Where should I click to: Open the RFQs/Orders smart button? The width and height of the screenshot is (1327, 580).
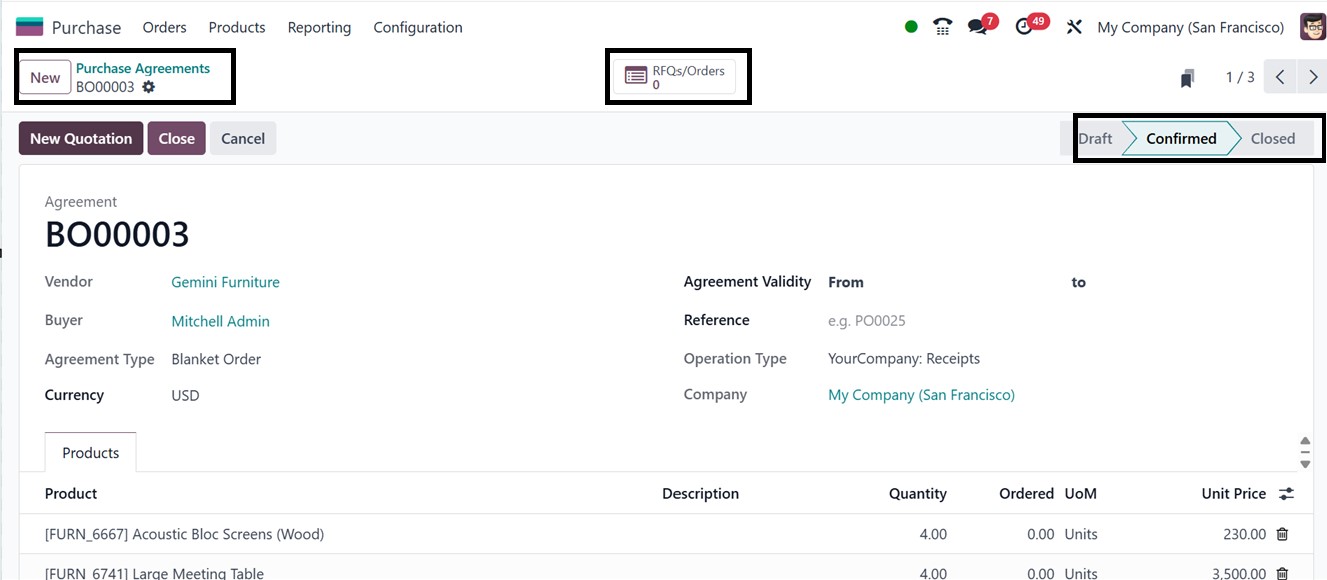click(675, 77)
